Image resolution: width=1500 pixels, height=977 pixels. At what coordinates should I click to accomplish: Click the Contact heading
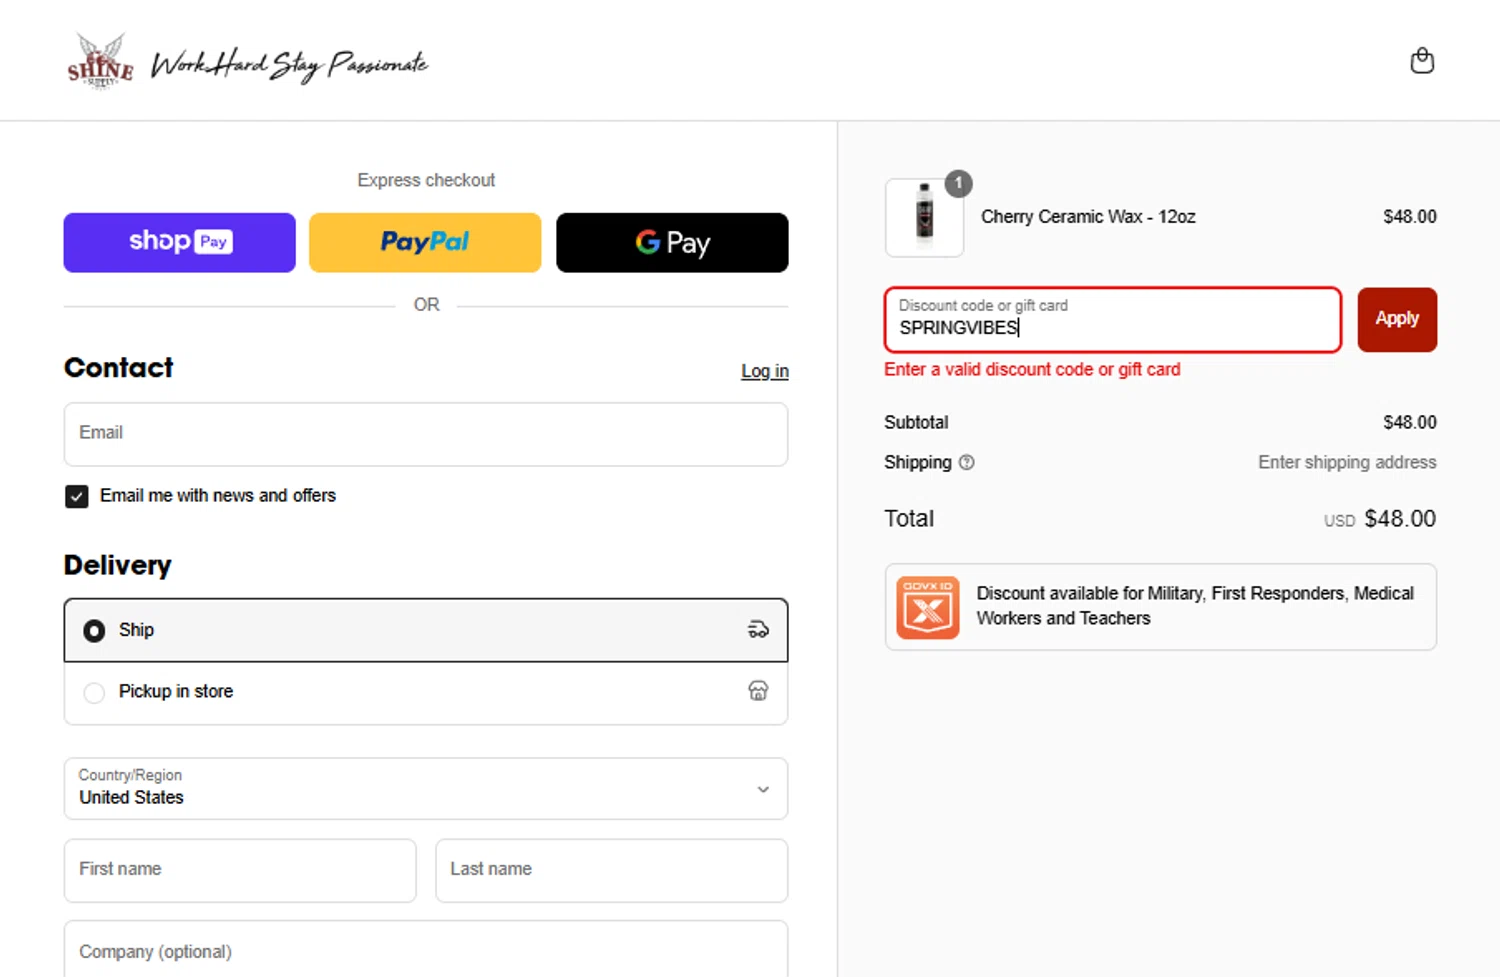[x=118, y=368]
